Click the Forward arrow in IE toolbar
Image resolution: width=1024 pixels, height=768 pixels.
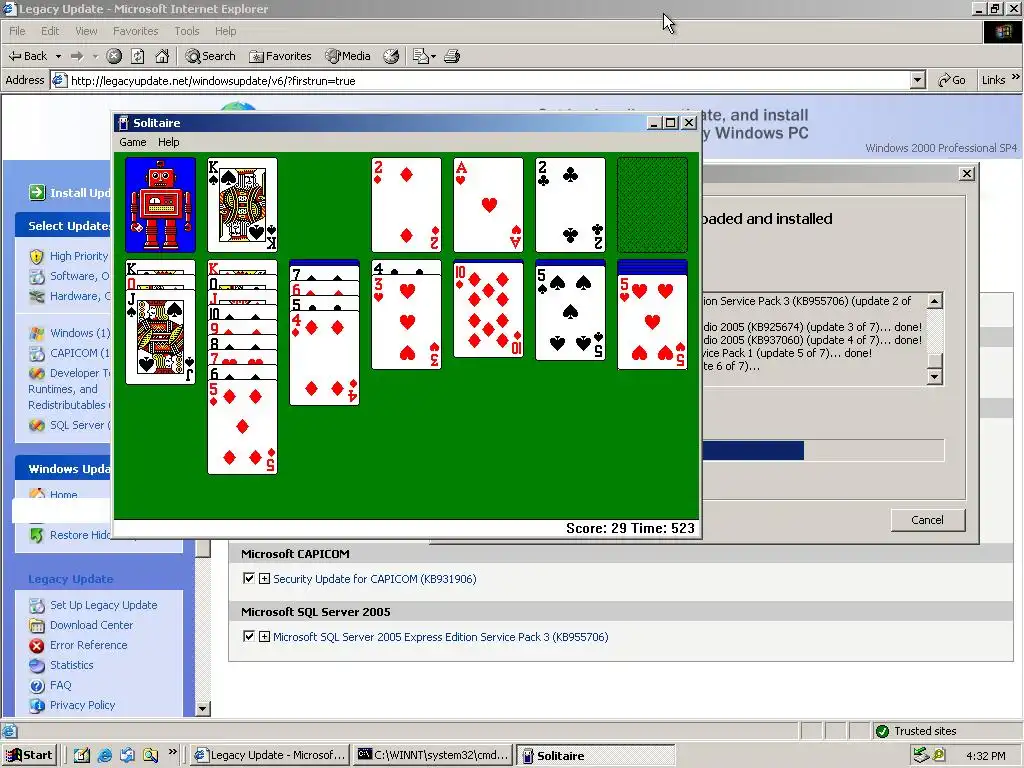tap(77, 56)
